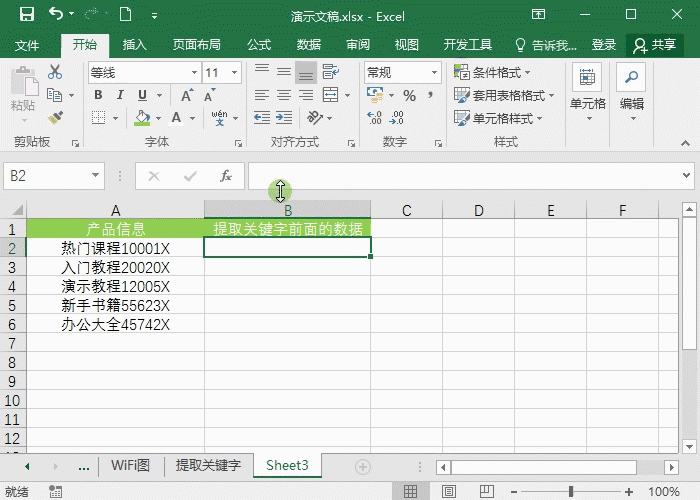Select cell A2 热门课程10001X
Image resolution: width=700 pixels, height=500 pixels.
coord(115,248)
